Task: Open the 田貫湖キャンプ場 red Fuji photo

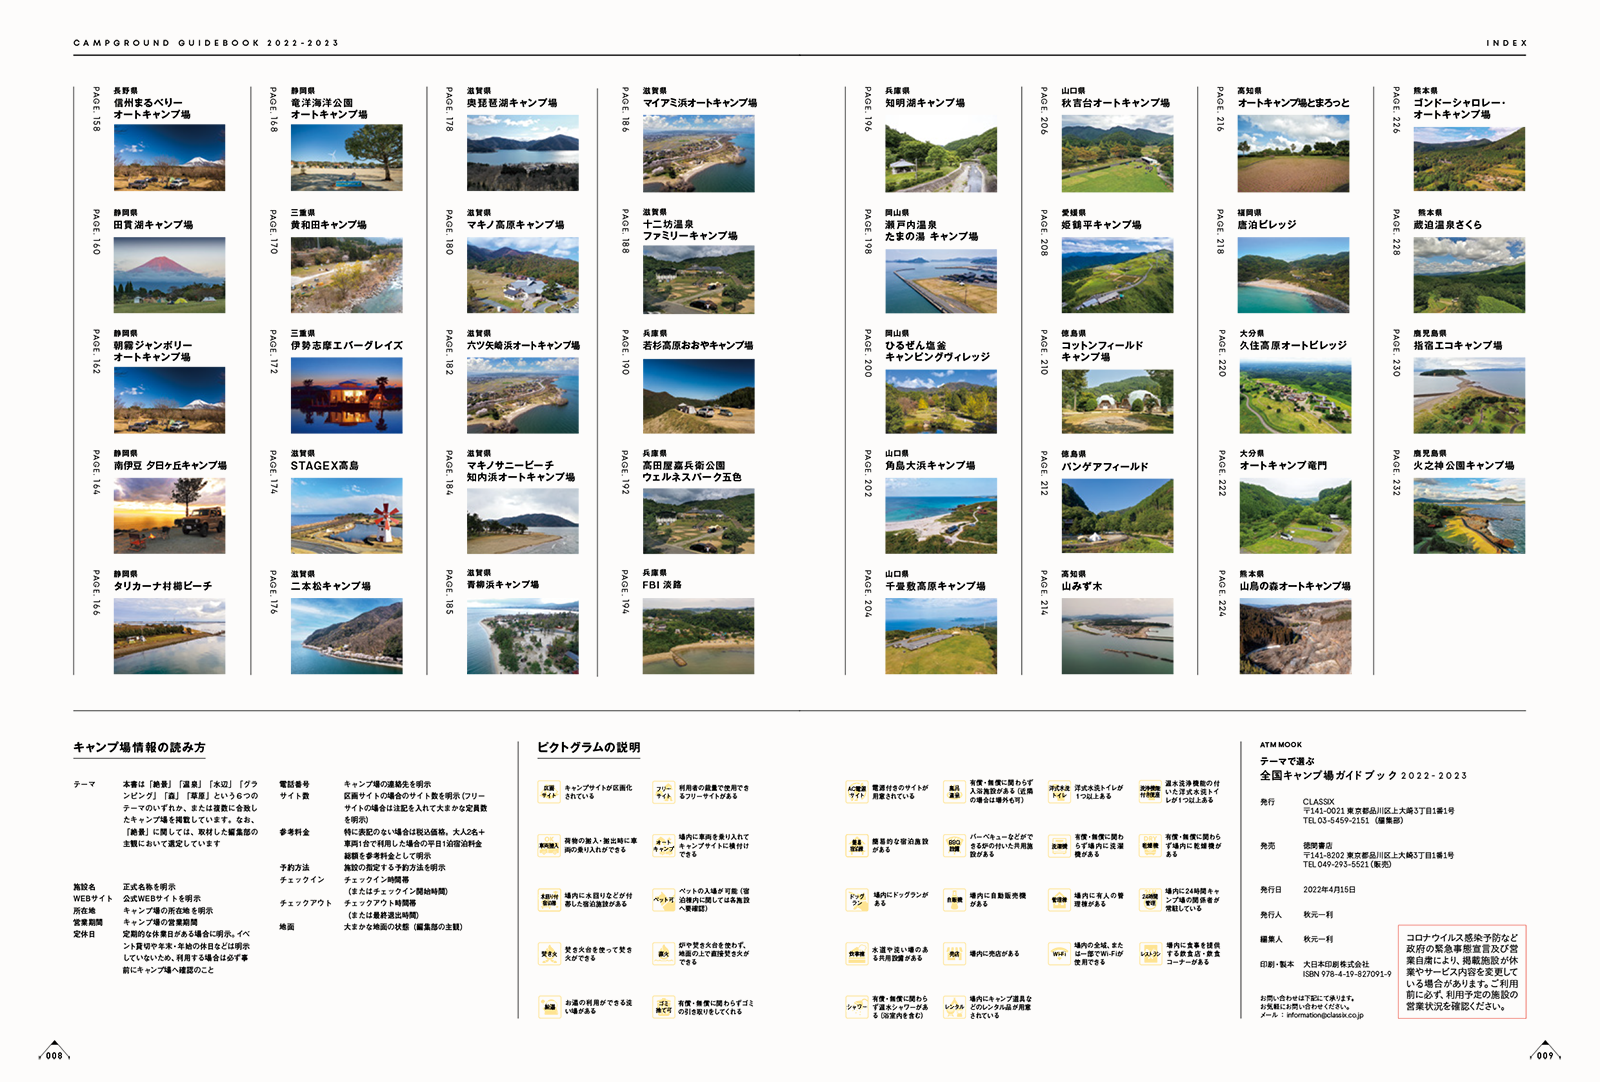Action: [x=169, y=275]
